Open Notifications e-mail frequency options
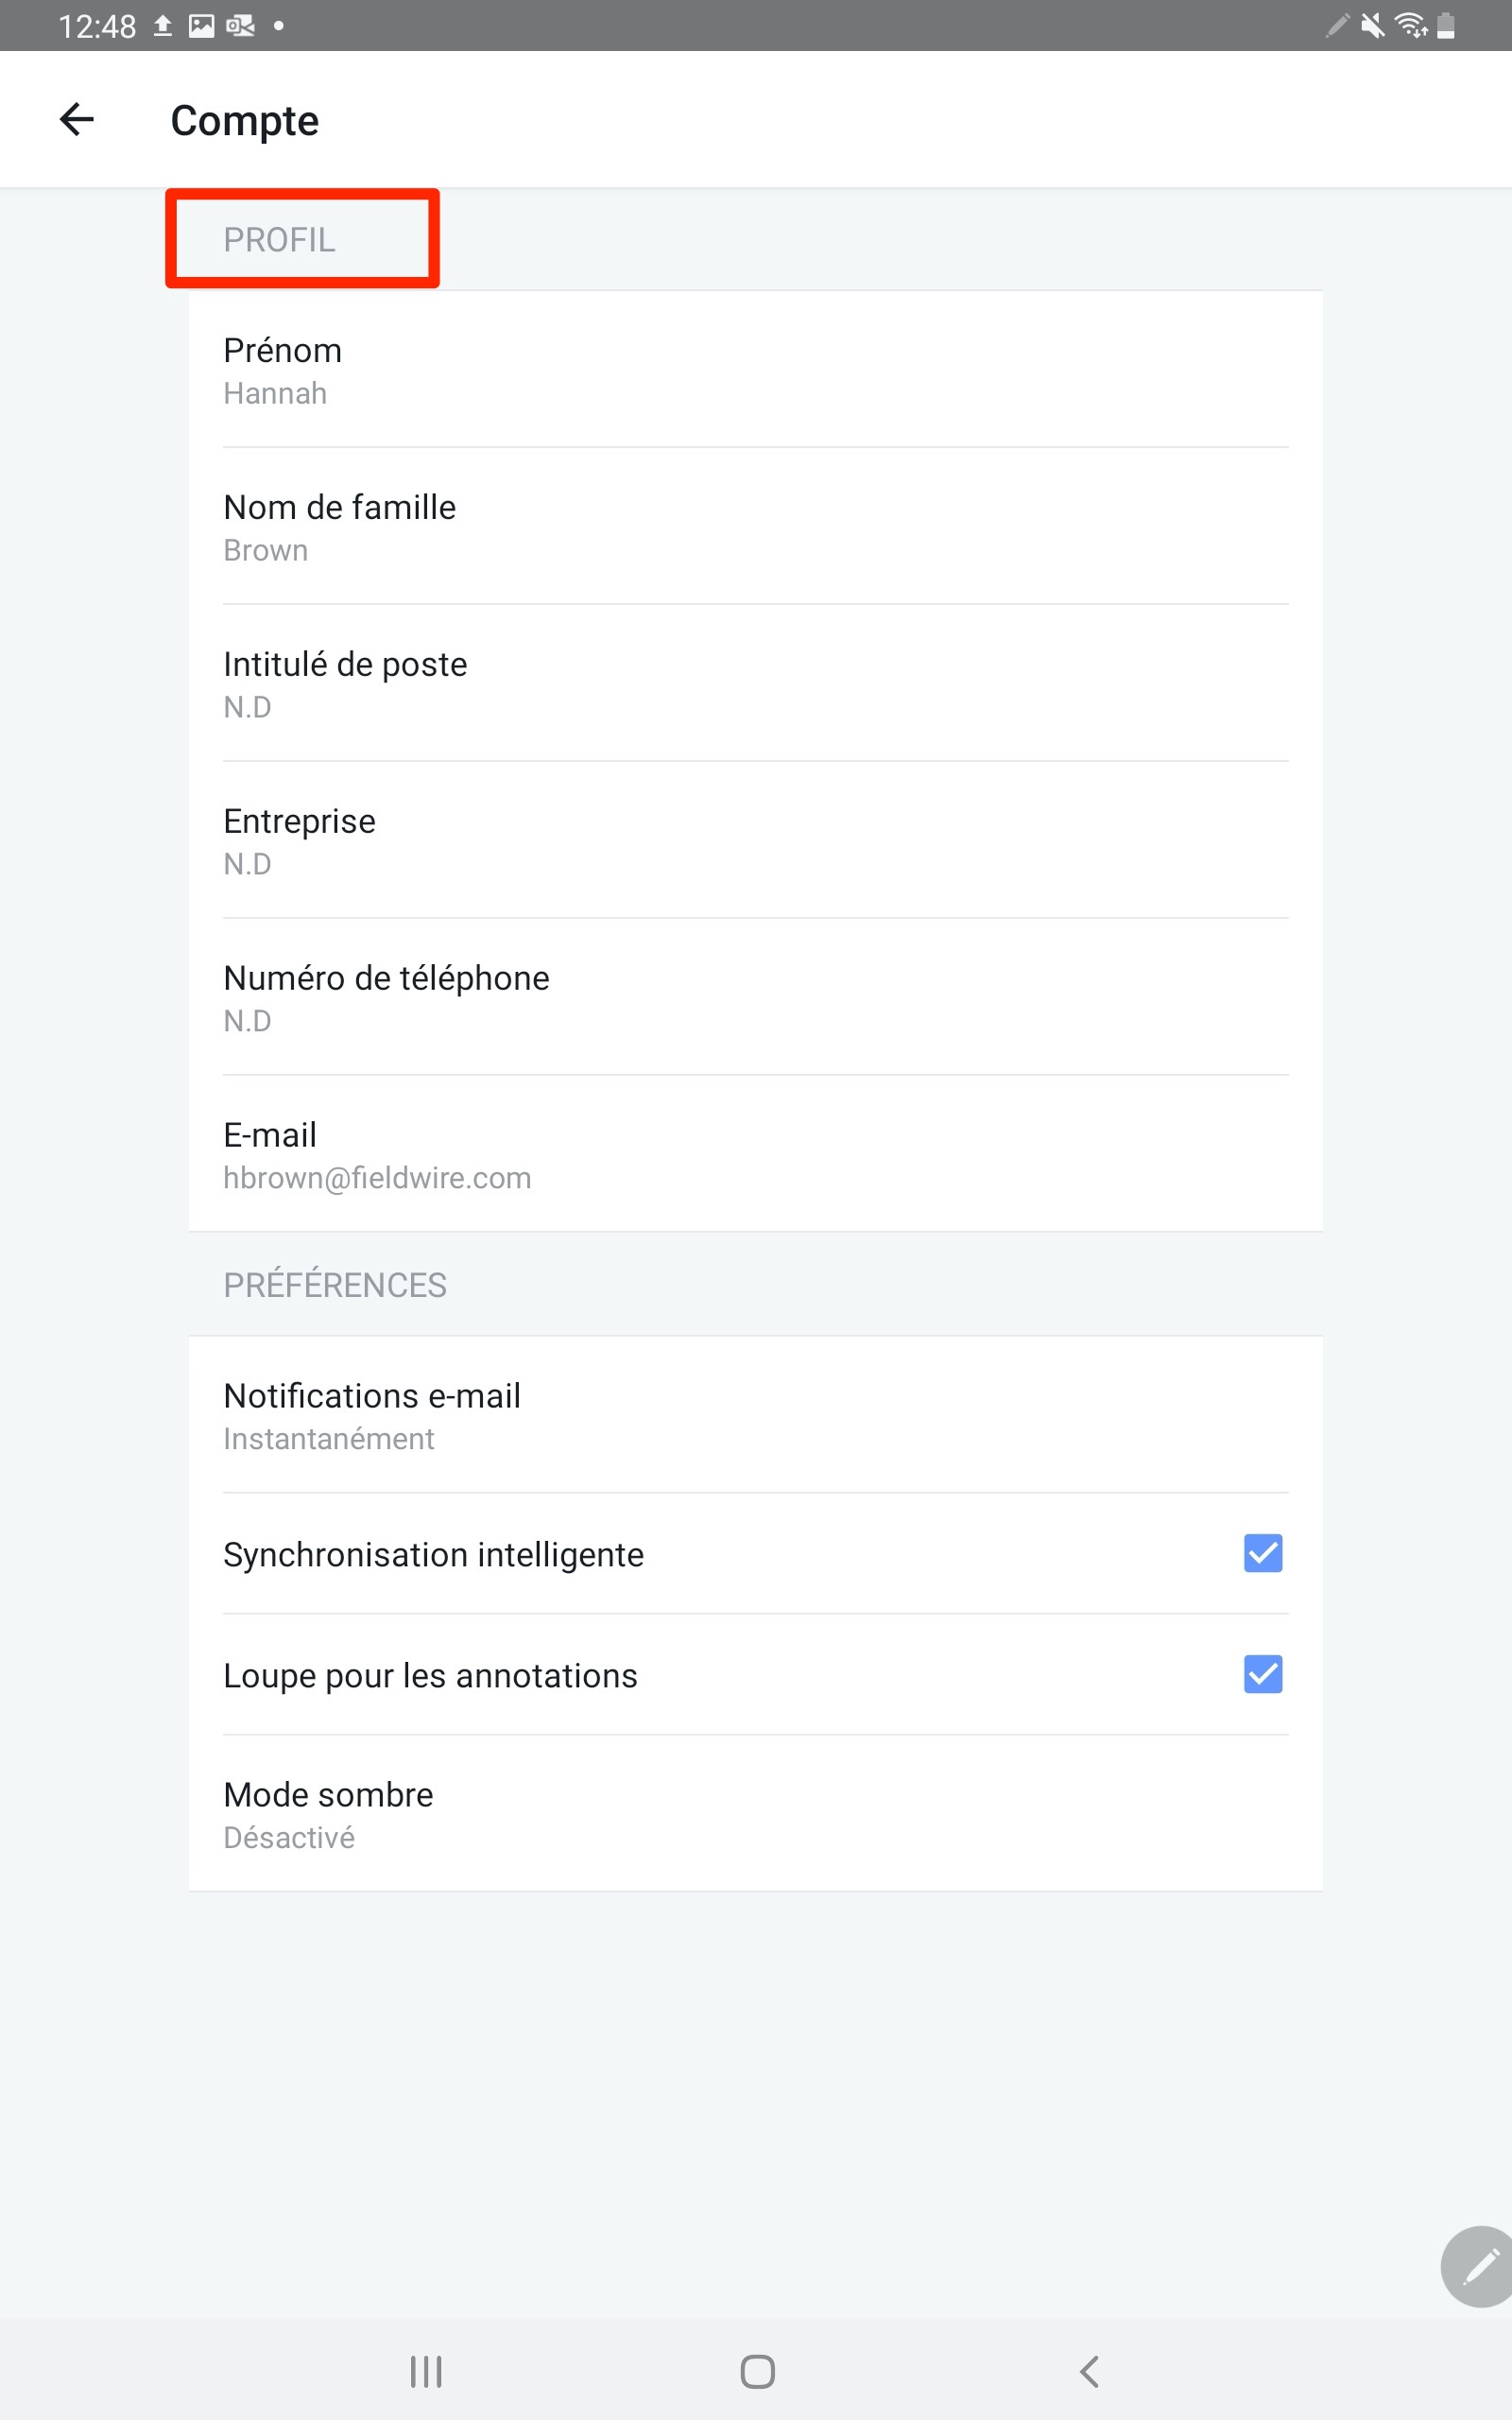1512x2420 pixels. (755, 1415)
